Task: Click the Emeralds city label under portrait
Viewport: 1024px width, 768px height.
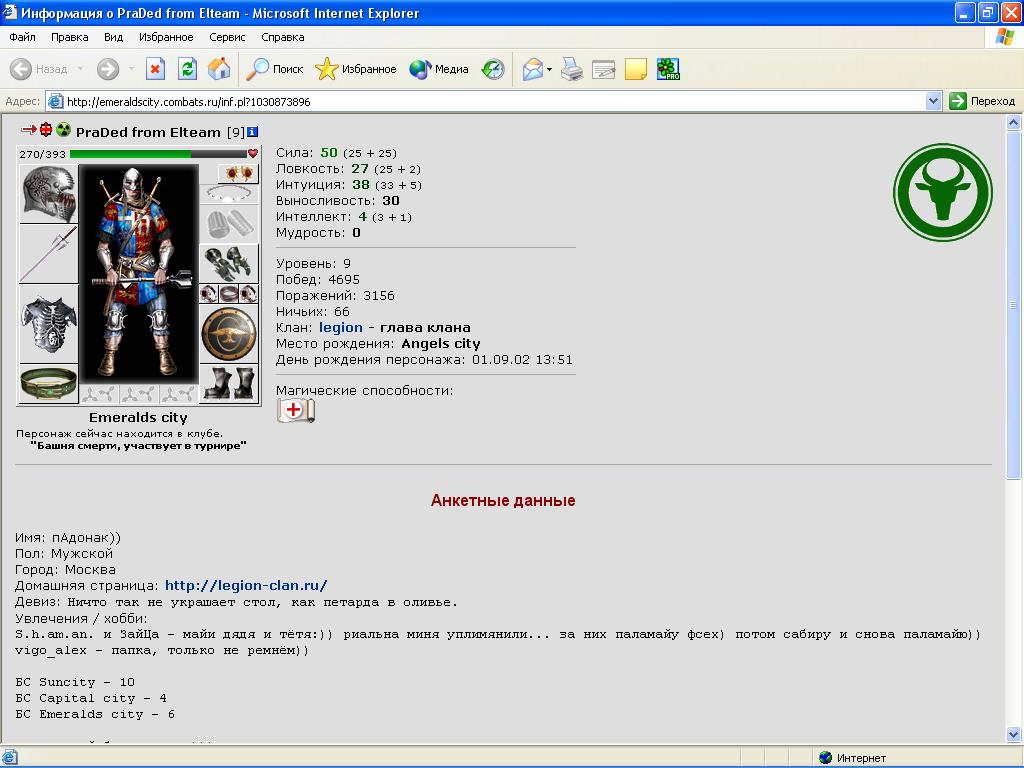Action: [x=138, y=417]
